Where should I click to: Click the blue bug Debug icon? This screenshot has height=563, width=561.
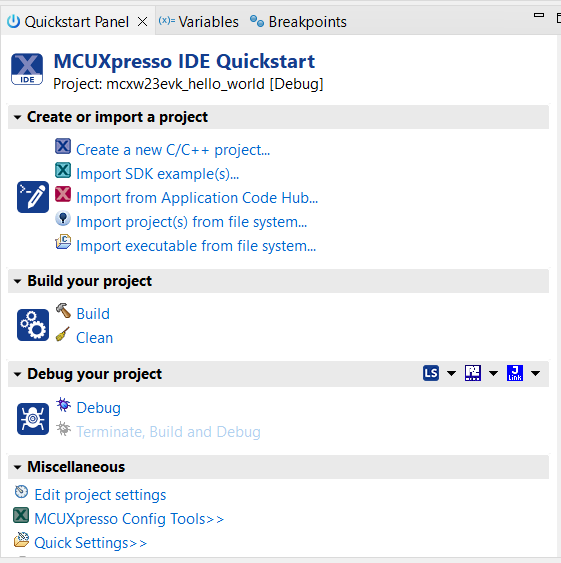pyautogui.click(x=63, y=405)
